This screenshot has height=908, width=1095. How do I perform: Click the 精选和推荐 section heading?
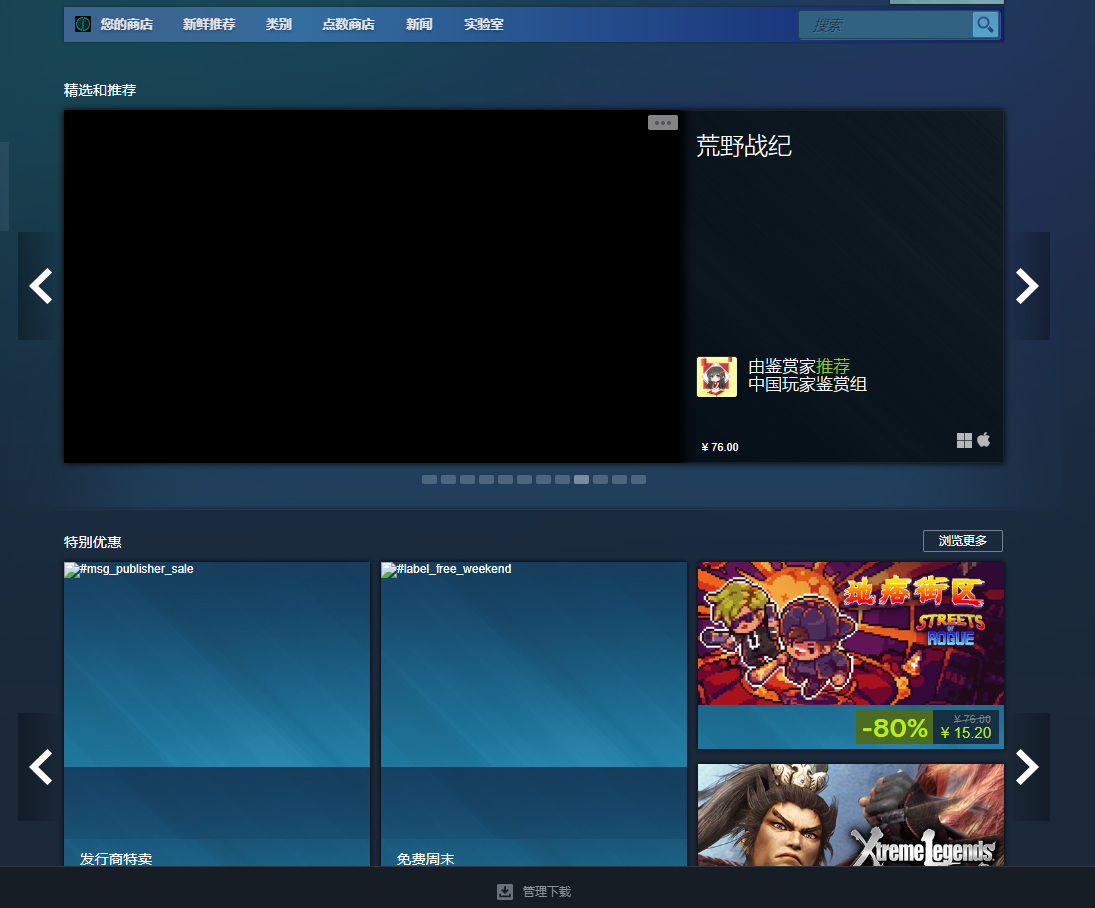coord(100,90)
